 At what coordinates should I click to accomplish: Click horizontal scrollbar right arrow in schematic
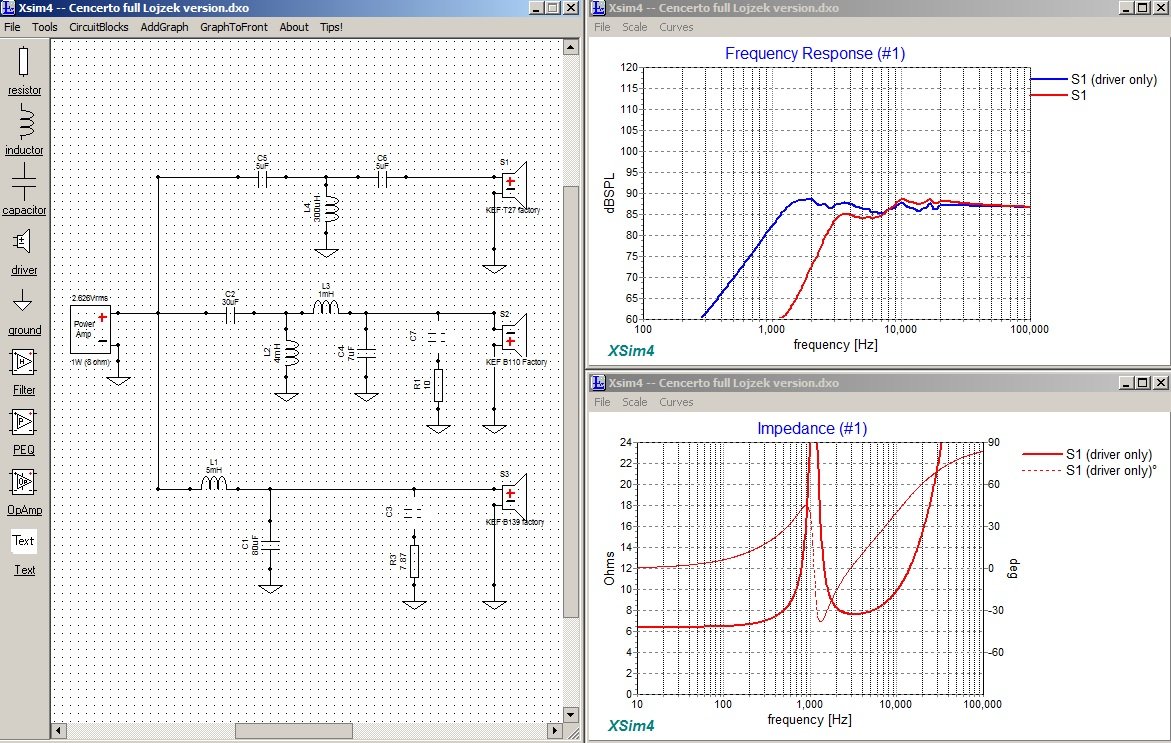coord(554,730)
